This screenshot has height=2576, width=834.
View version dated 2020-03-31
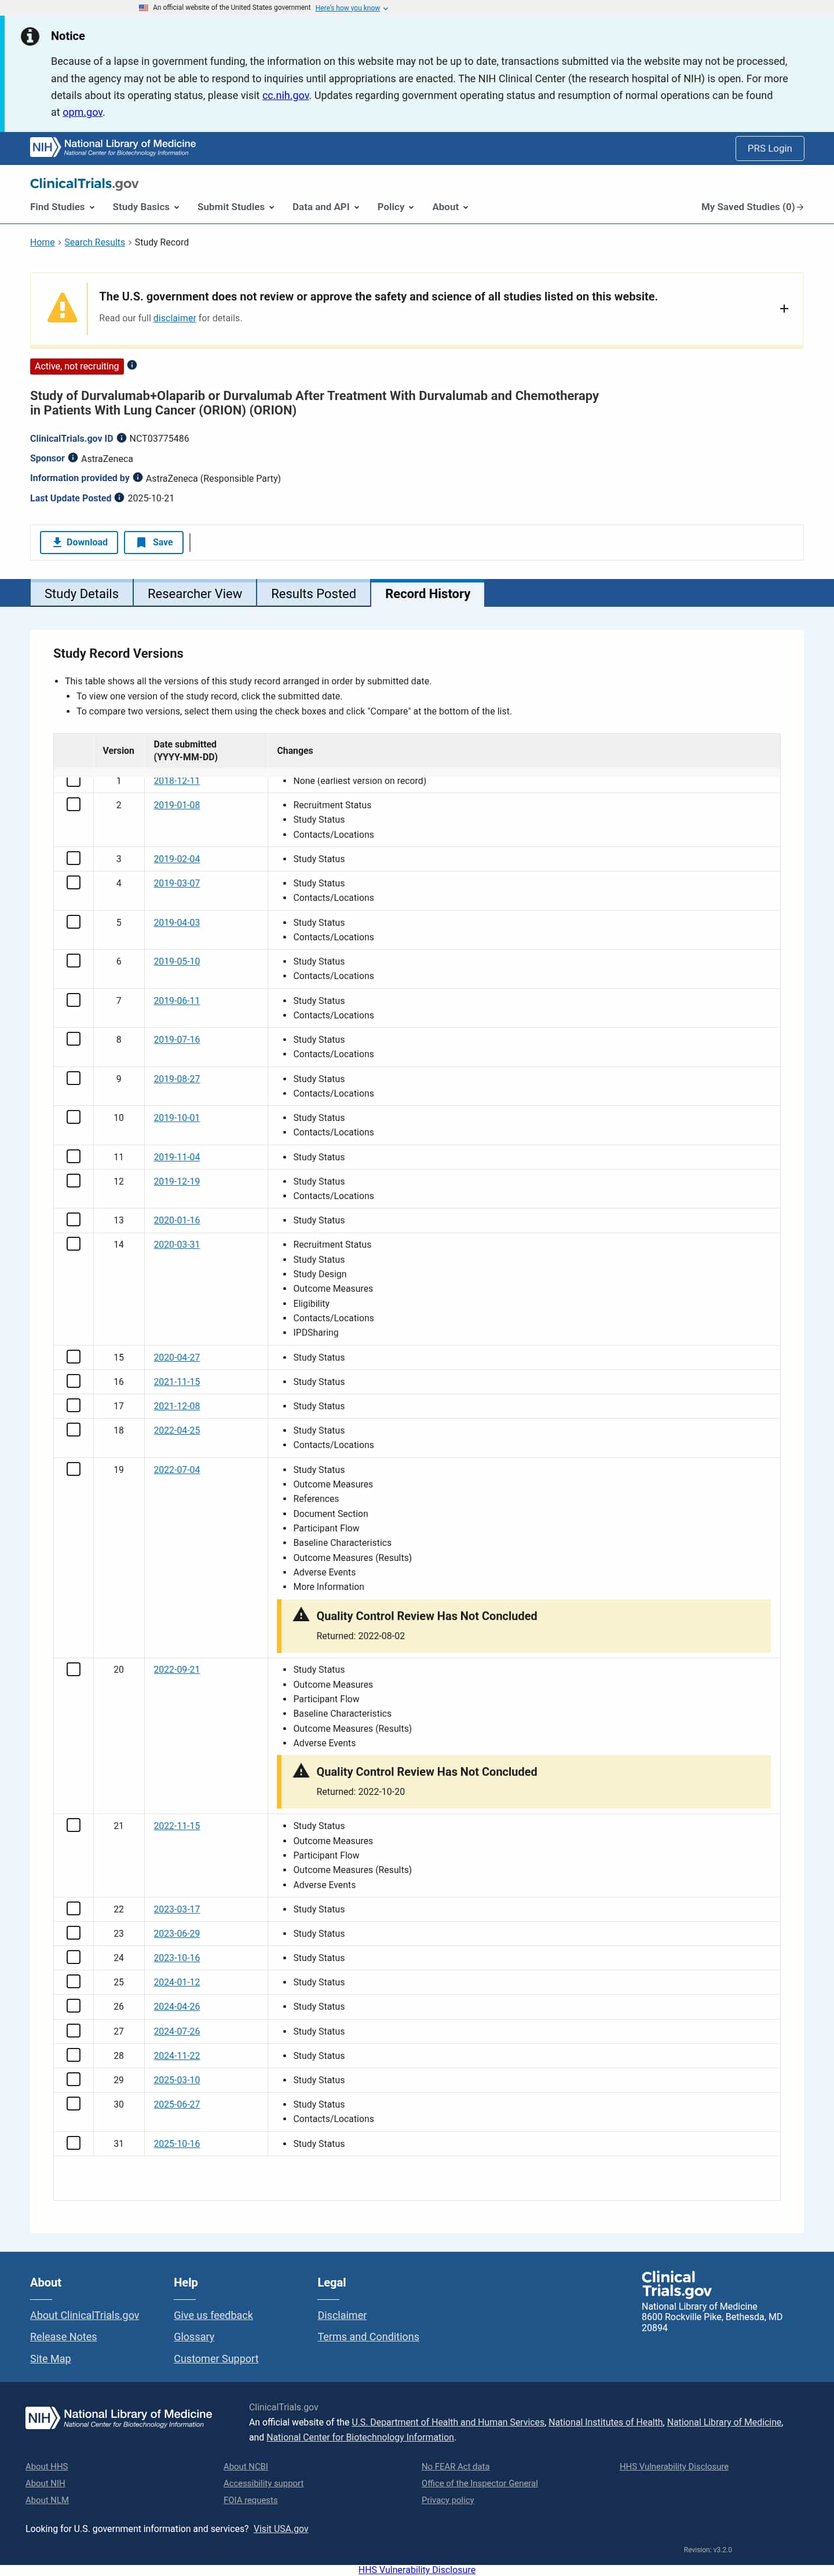tap(176, 1244)
